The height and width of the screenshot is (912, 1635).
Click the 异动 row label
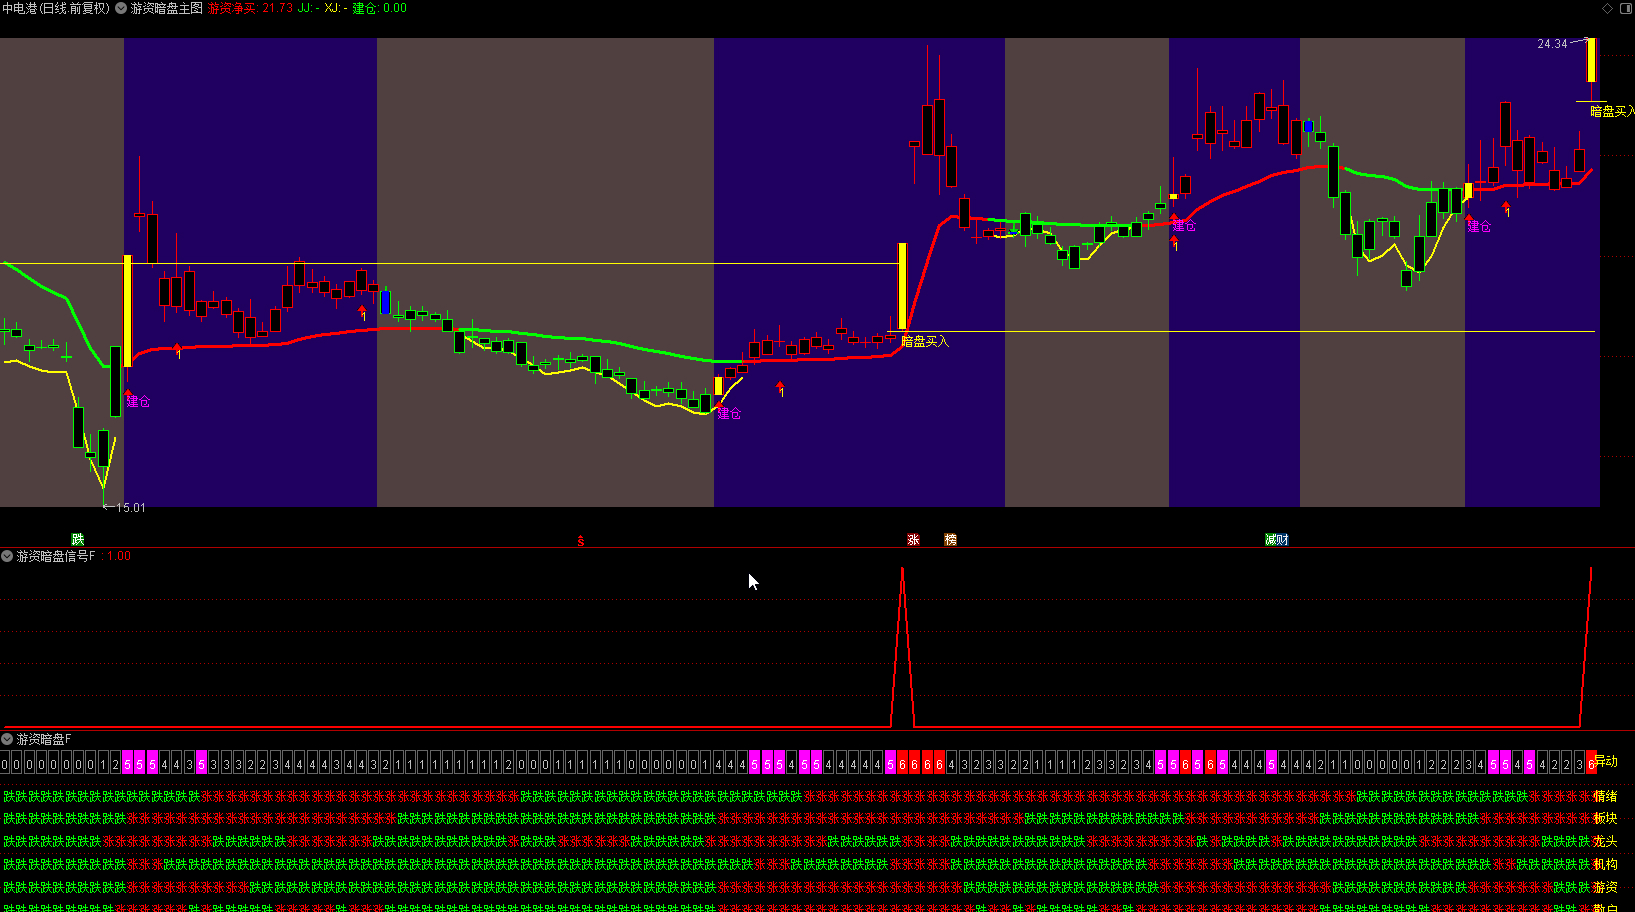tap(1606, 762)
